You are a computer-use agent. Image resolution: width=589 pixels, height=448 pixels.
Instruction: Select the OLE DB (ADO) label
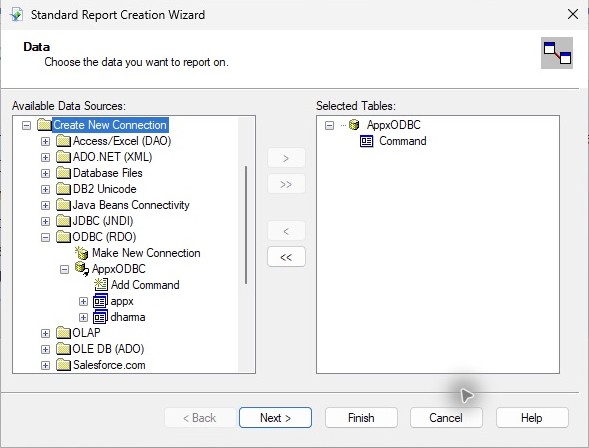click(108, 349)
